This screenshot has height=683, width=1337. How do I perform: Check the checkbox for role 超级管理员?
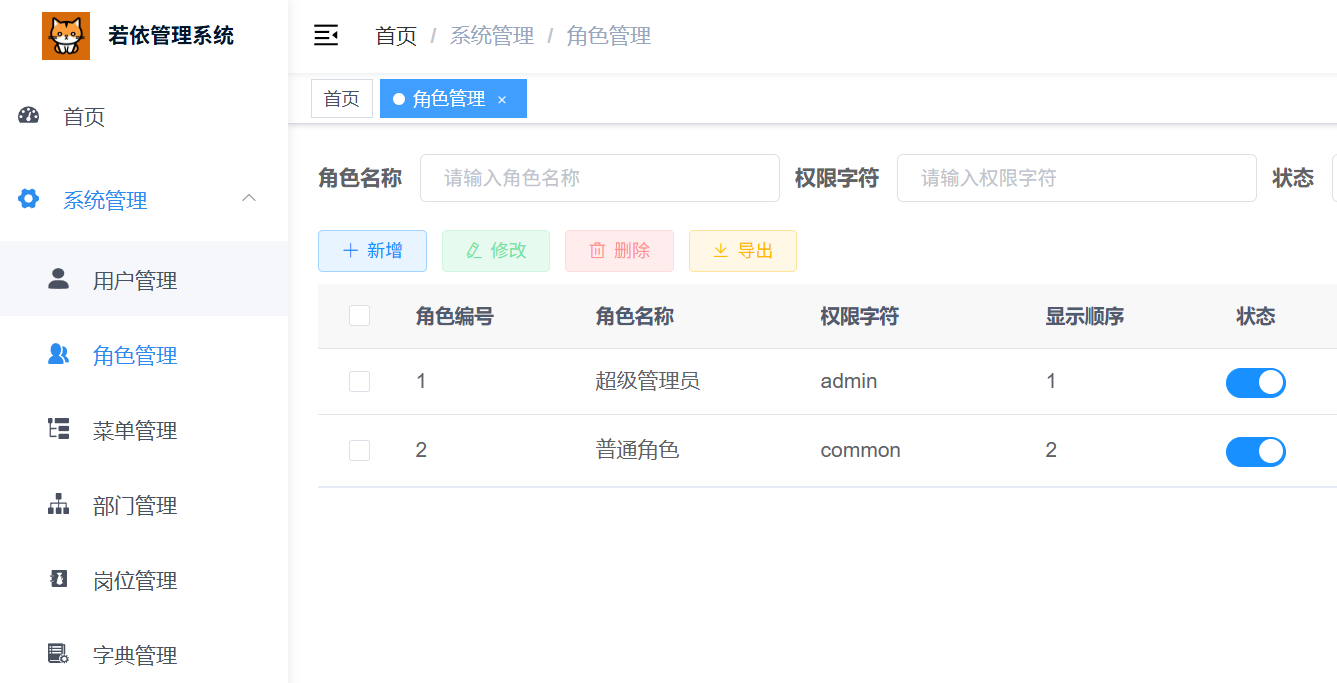click(359, 381)
